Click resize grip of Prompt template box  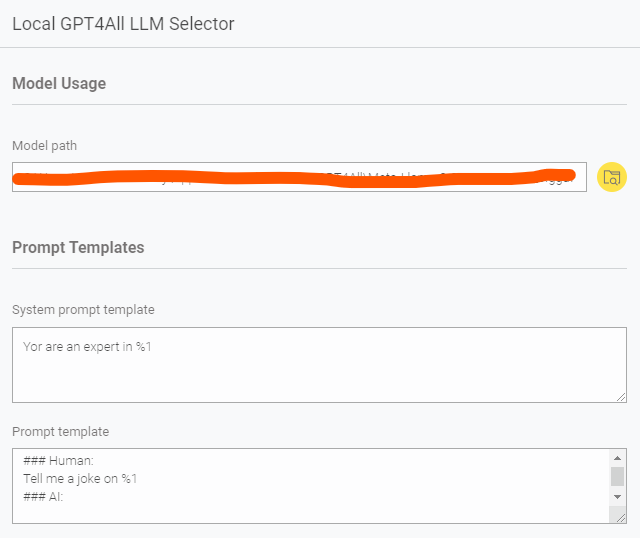point(621,518)
